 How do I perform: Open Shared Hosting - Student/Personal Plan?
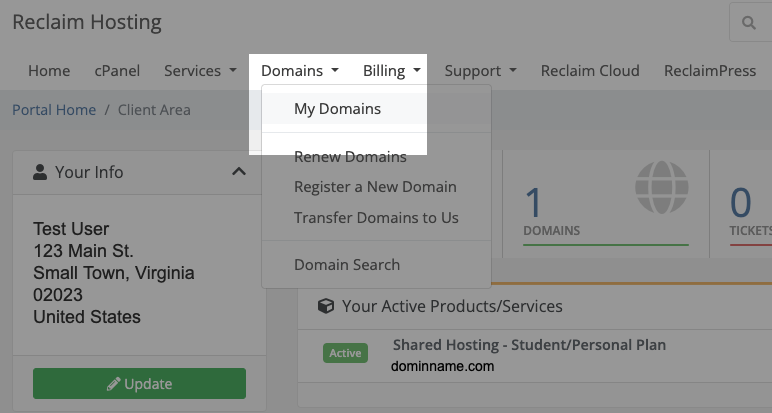tap(529, 345)
